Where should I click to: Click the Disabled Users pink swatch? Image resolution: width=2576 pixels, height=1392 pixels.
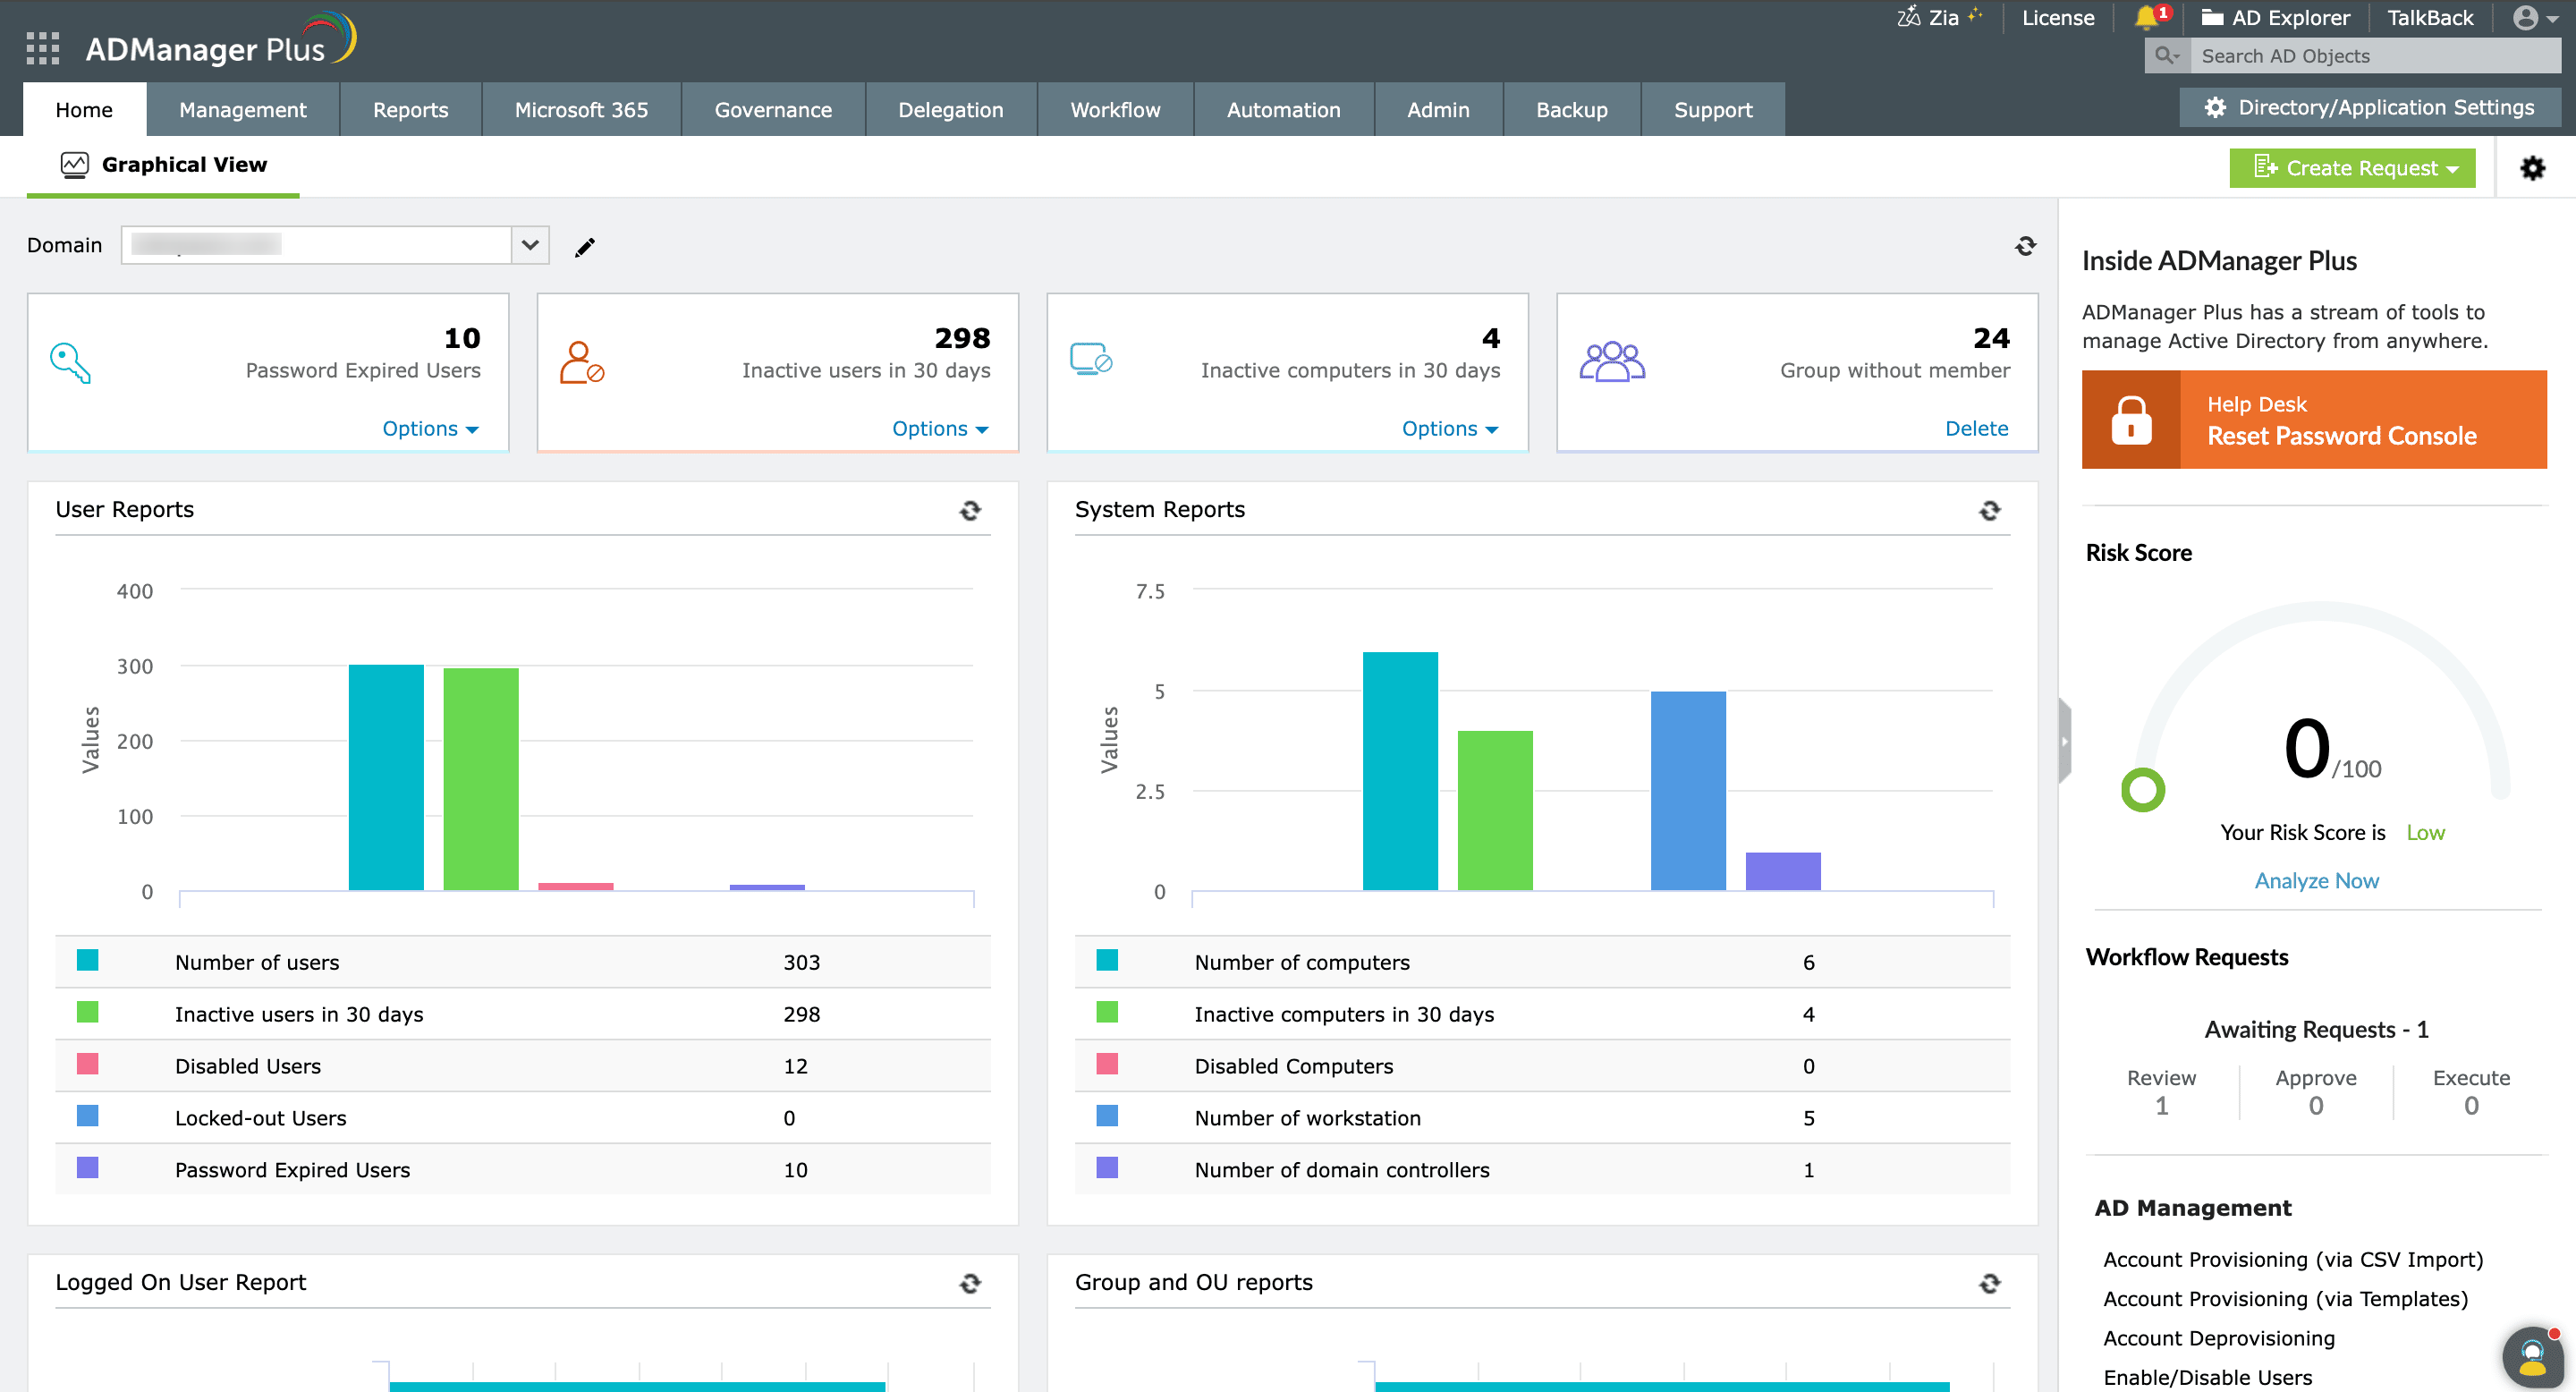(x=88, y=1065)
